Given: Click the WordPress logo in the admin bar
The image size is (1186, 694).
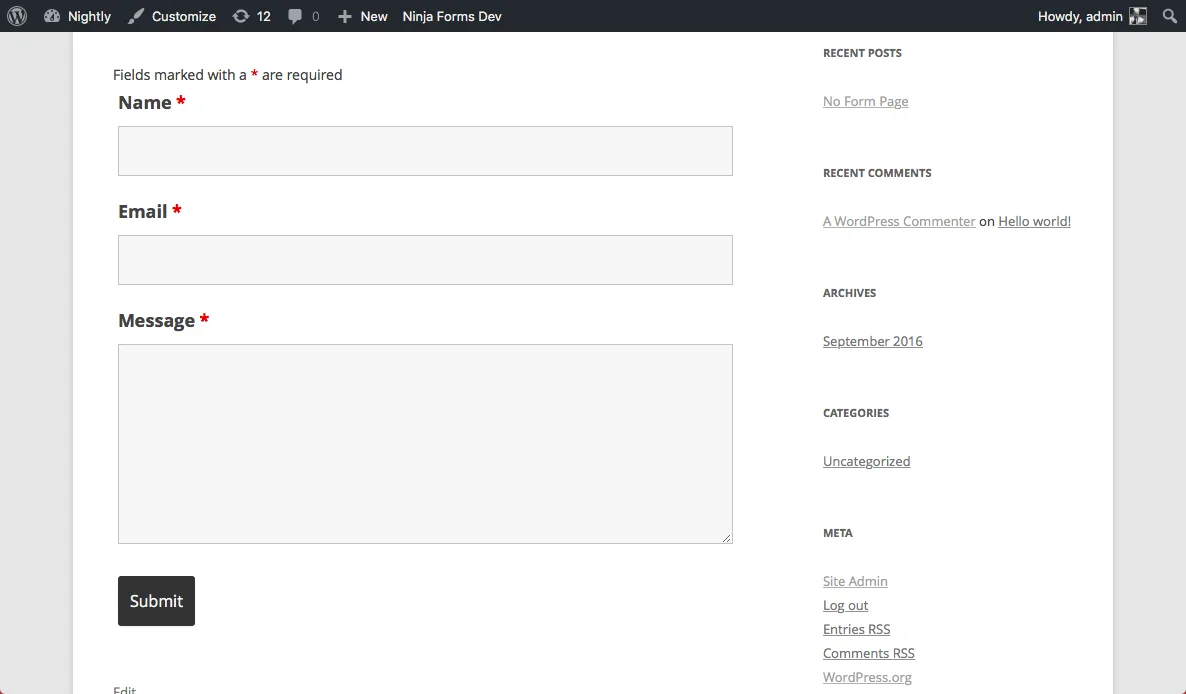Looking at the screenshot, I should click(16, 15).
